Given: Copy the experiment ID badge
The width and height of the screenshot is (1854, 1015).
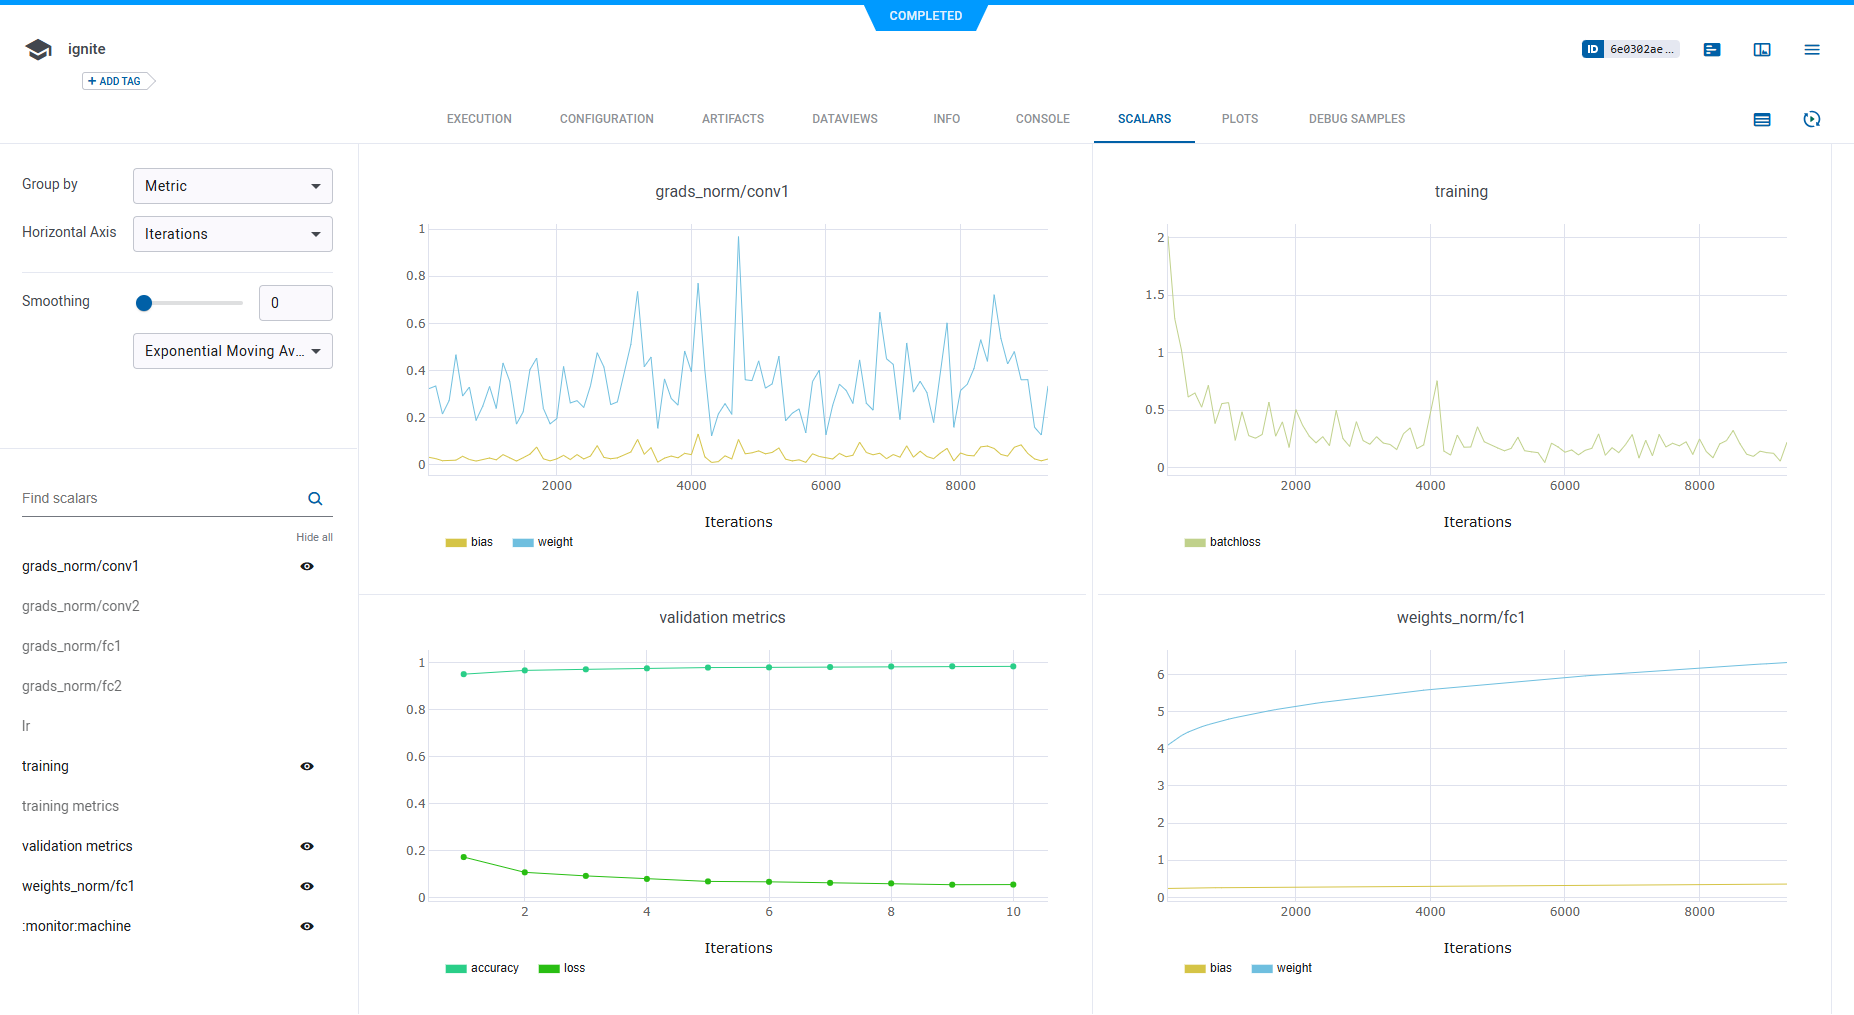Looking at the screenshot, I should (x=1630, y=49).
